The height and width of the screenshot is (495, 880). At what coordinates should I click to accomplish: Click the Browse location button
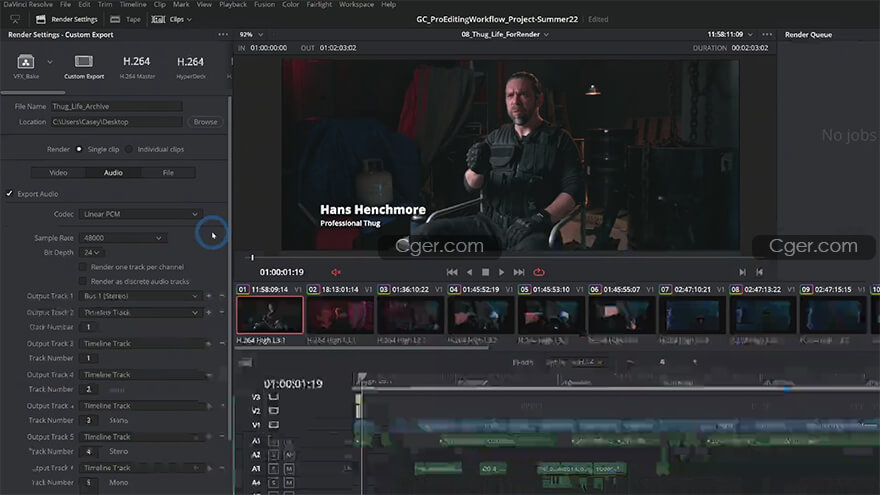click(205, 122)
